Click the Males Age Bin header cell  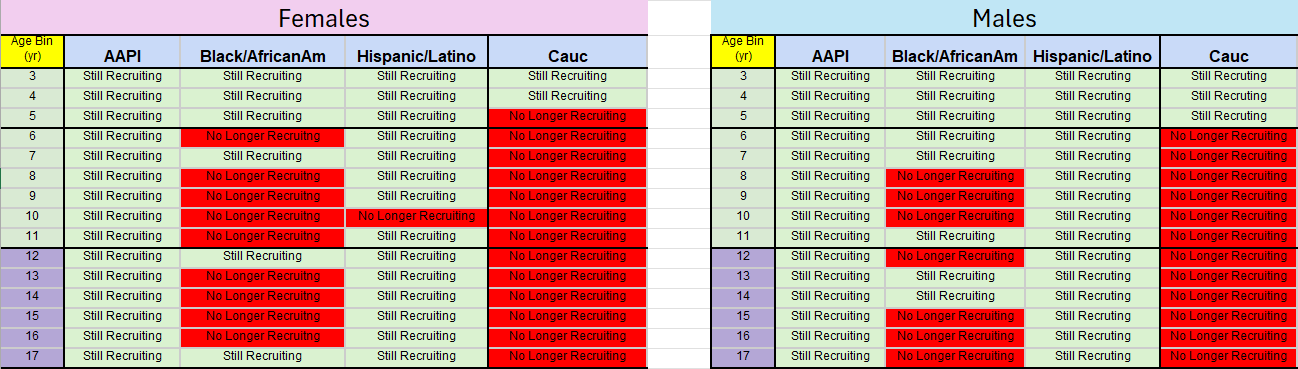pos(743,51)
